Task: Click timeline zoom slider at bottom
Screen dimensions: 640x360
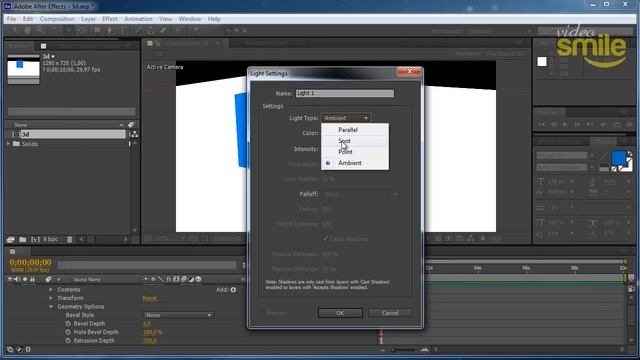Action: click(x=402, y=350)
